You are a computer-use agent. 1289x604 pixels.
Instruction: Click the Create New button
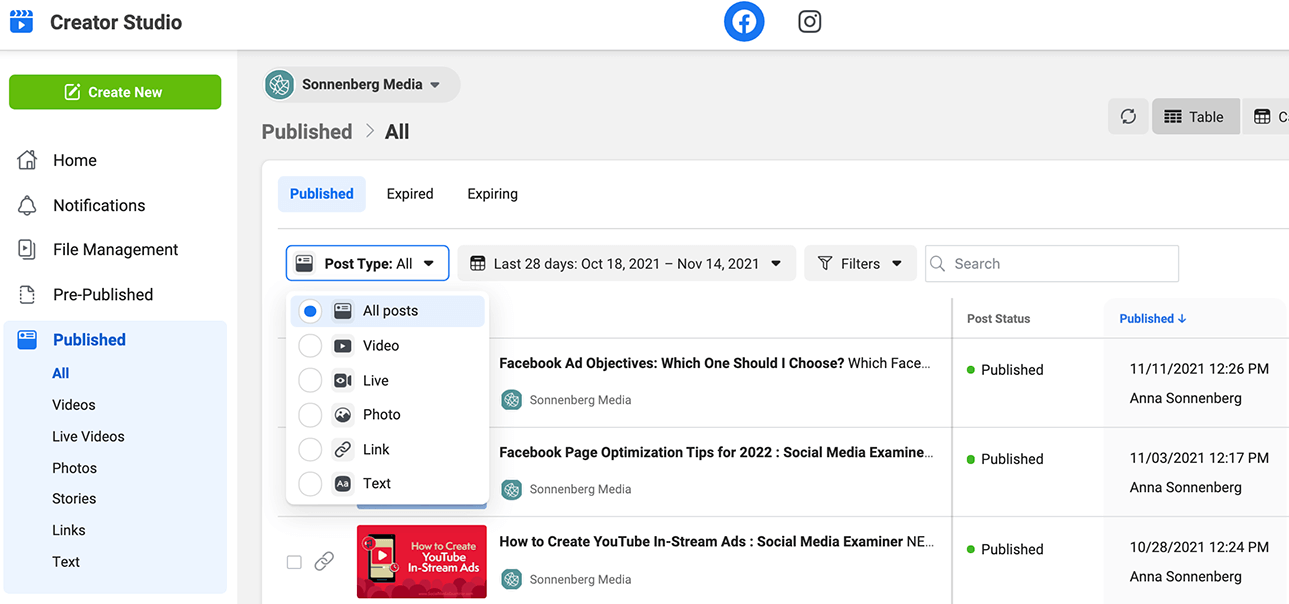115,92
